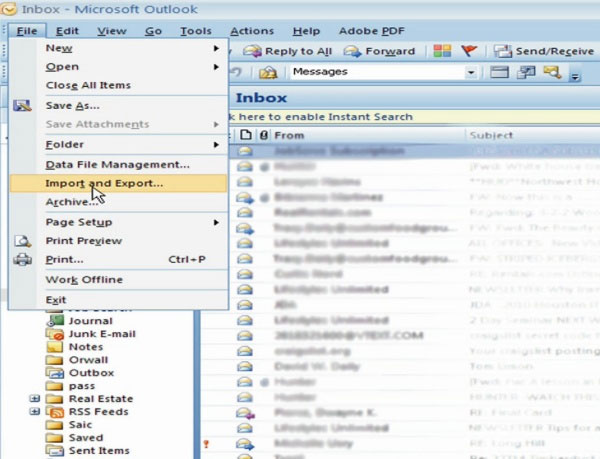Select the pass folder
Viewport: 600px width, 459px height.
(x=82, y=386)
